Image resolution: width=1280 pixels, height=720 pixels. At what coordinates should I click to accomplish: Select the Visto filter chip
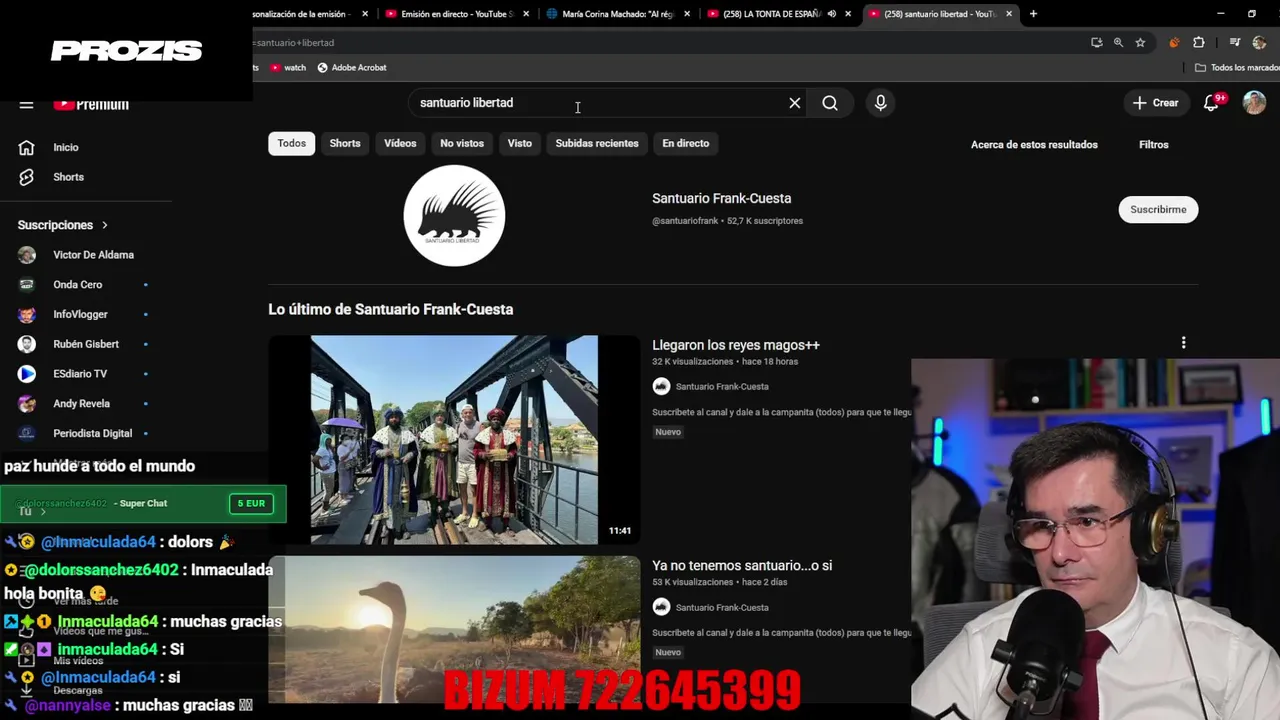pos(520,144)
